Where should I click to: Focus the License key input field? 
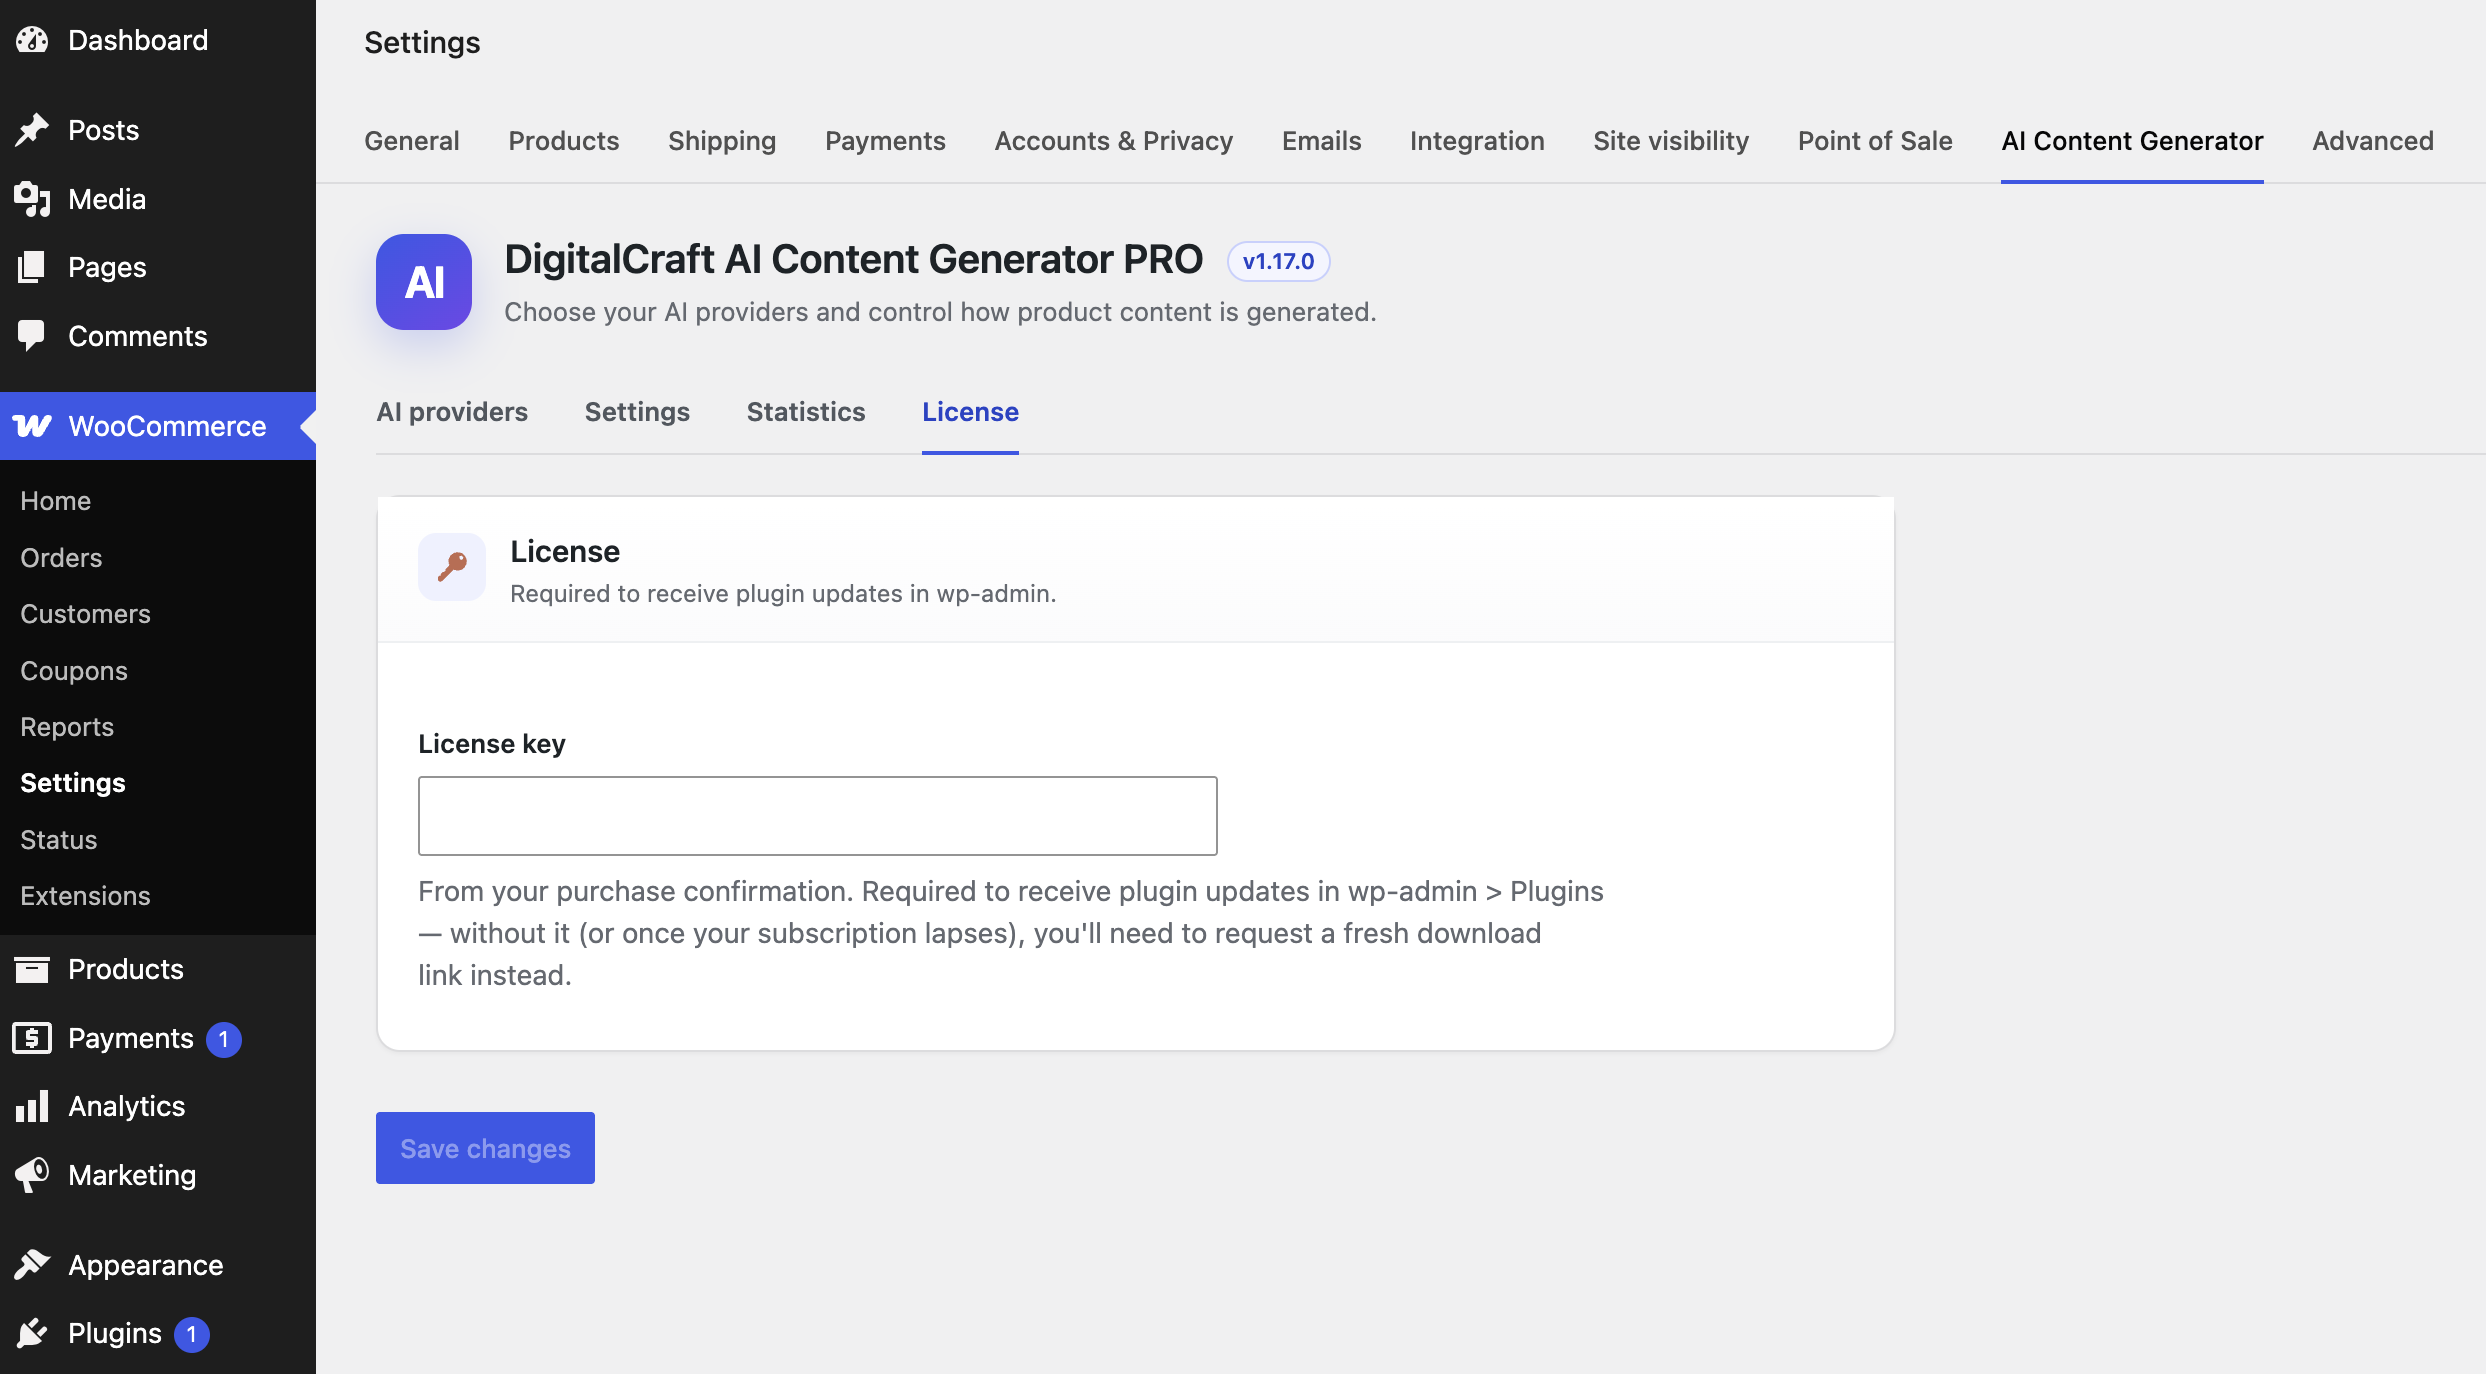point(817,816)
